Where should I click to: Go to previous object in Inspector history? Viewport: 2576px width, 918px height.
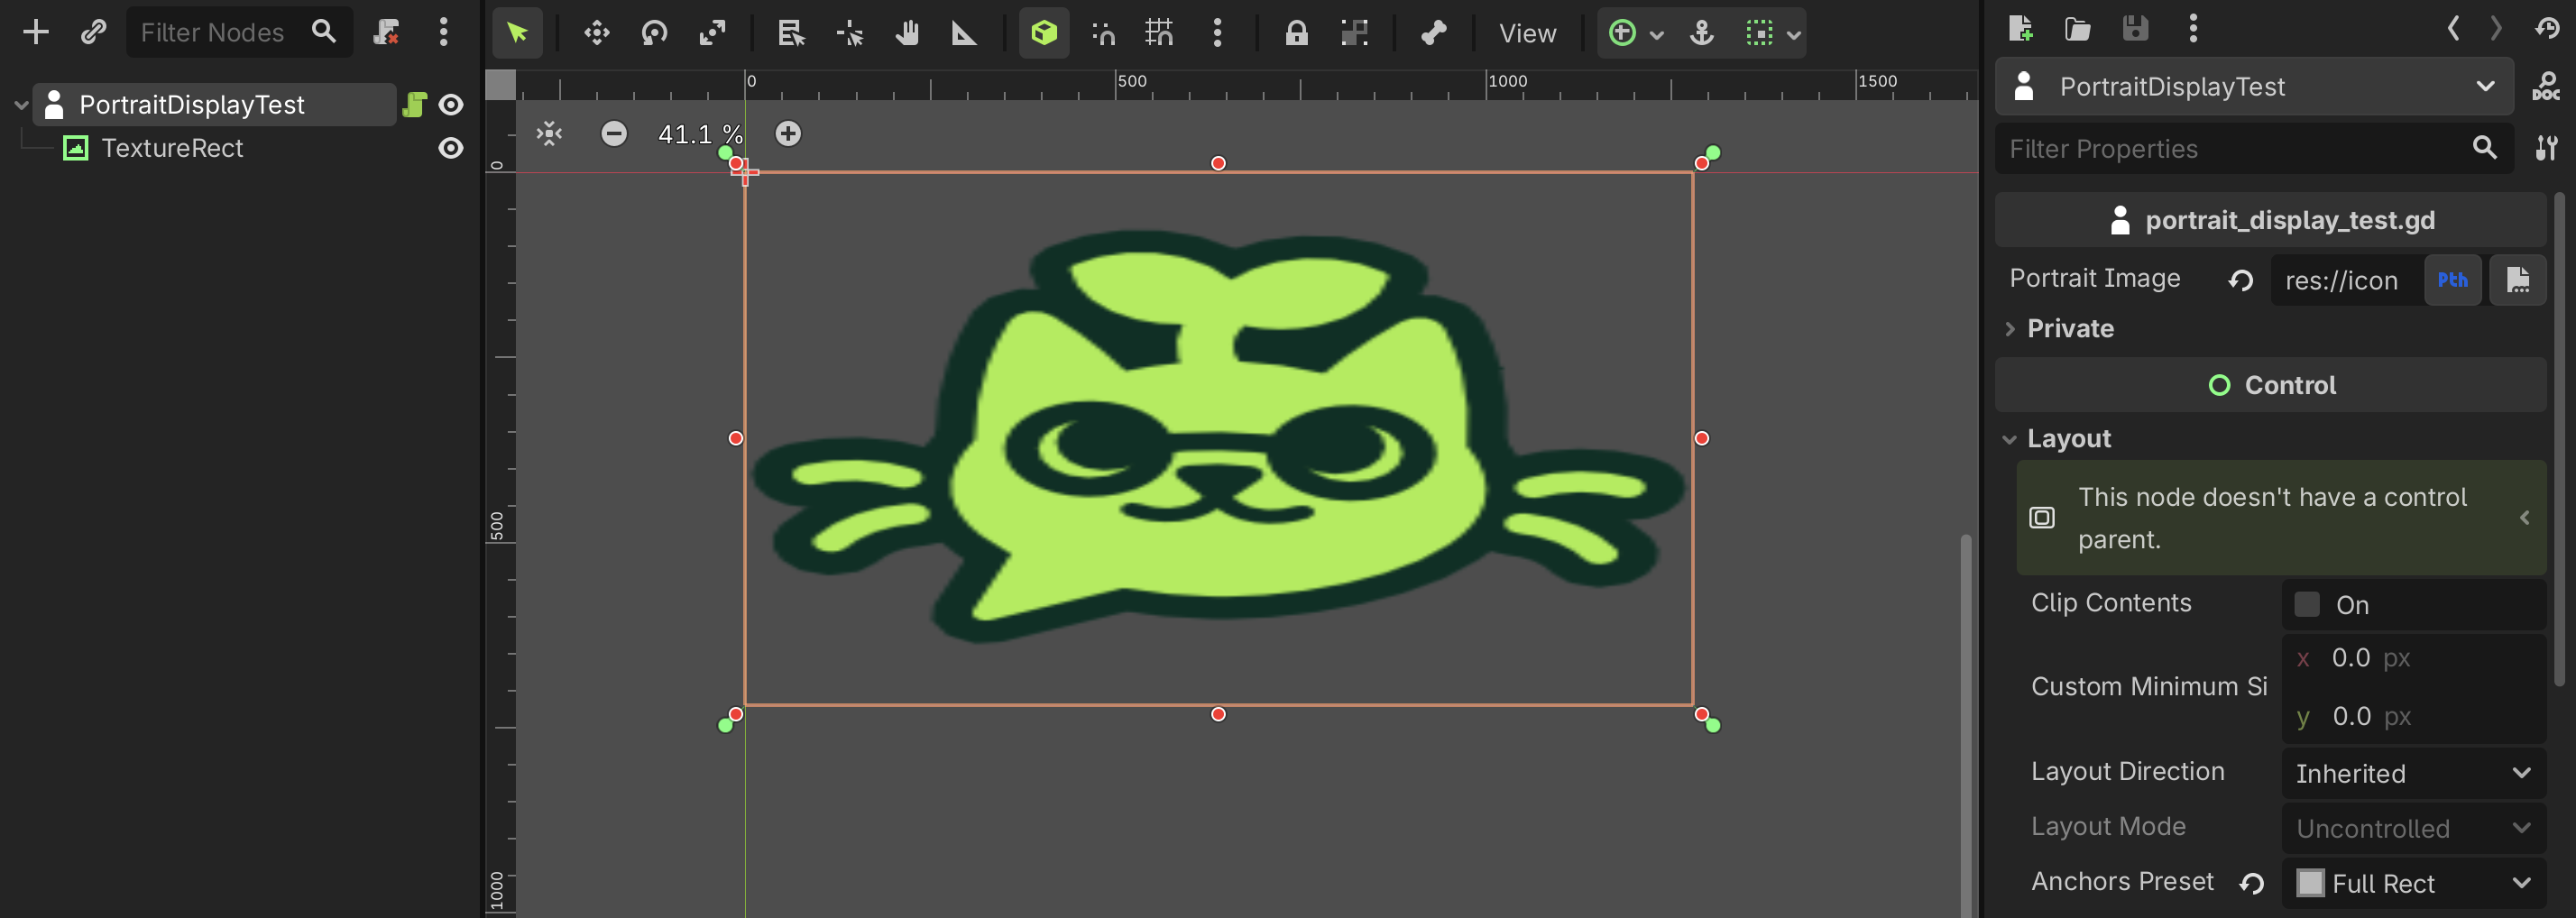point(2453,28)
